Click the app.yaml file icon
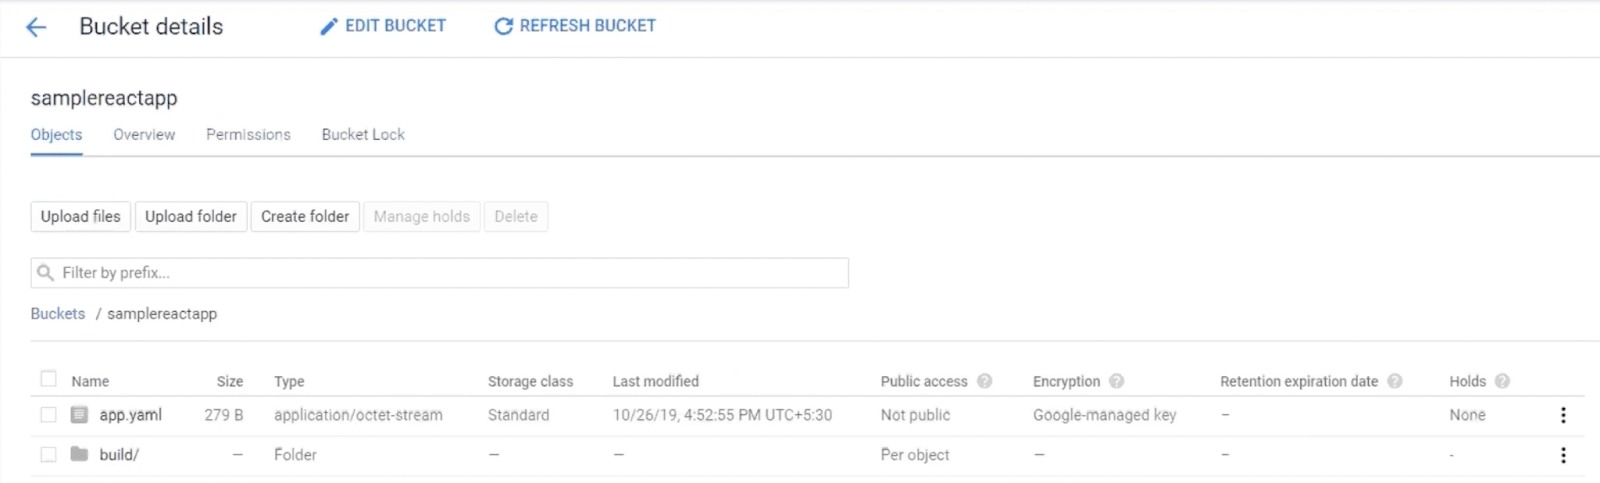 79,415
